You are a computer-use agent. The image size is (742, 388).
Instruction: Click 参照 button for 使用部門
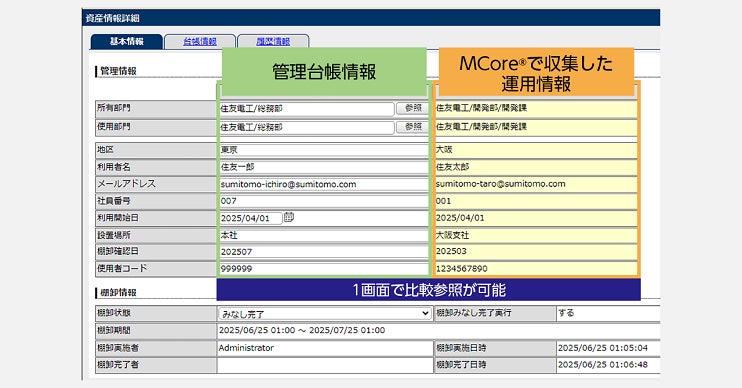click(413, 127)
